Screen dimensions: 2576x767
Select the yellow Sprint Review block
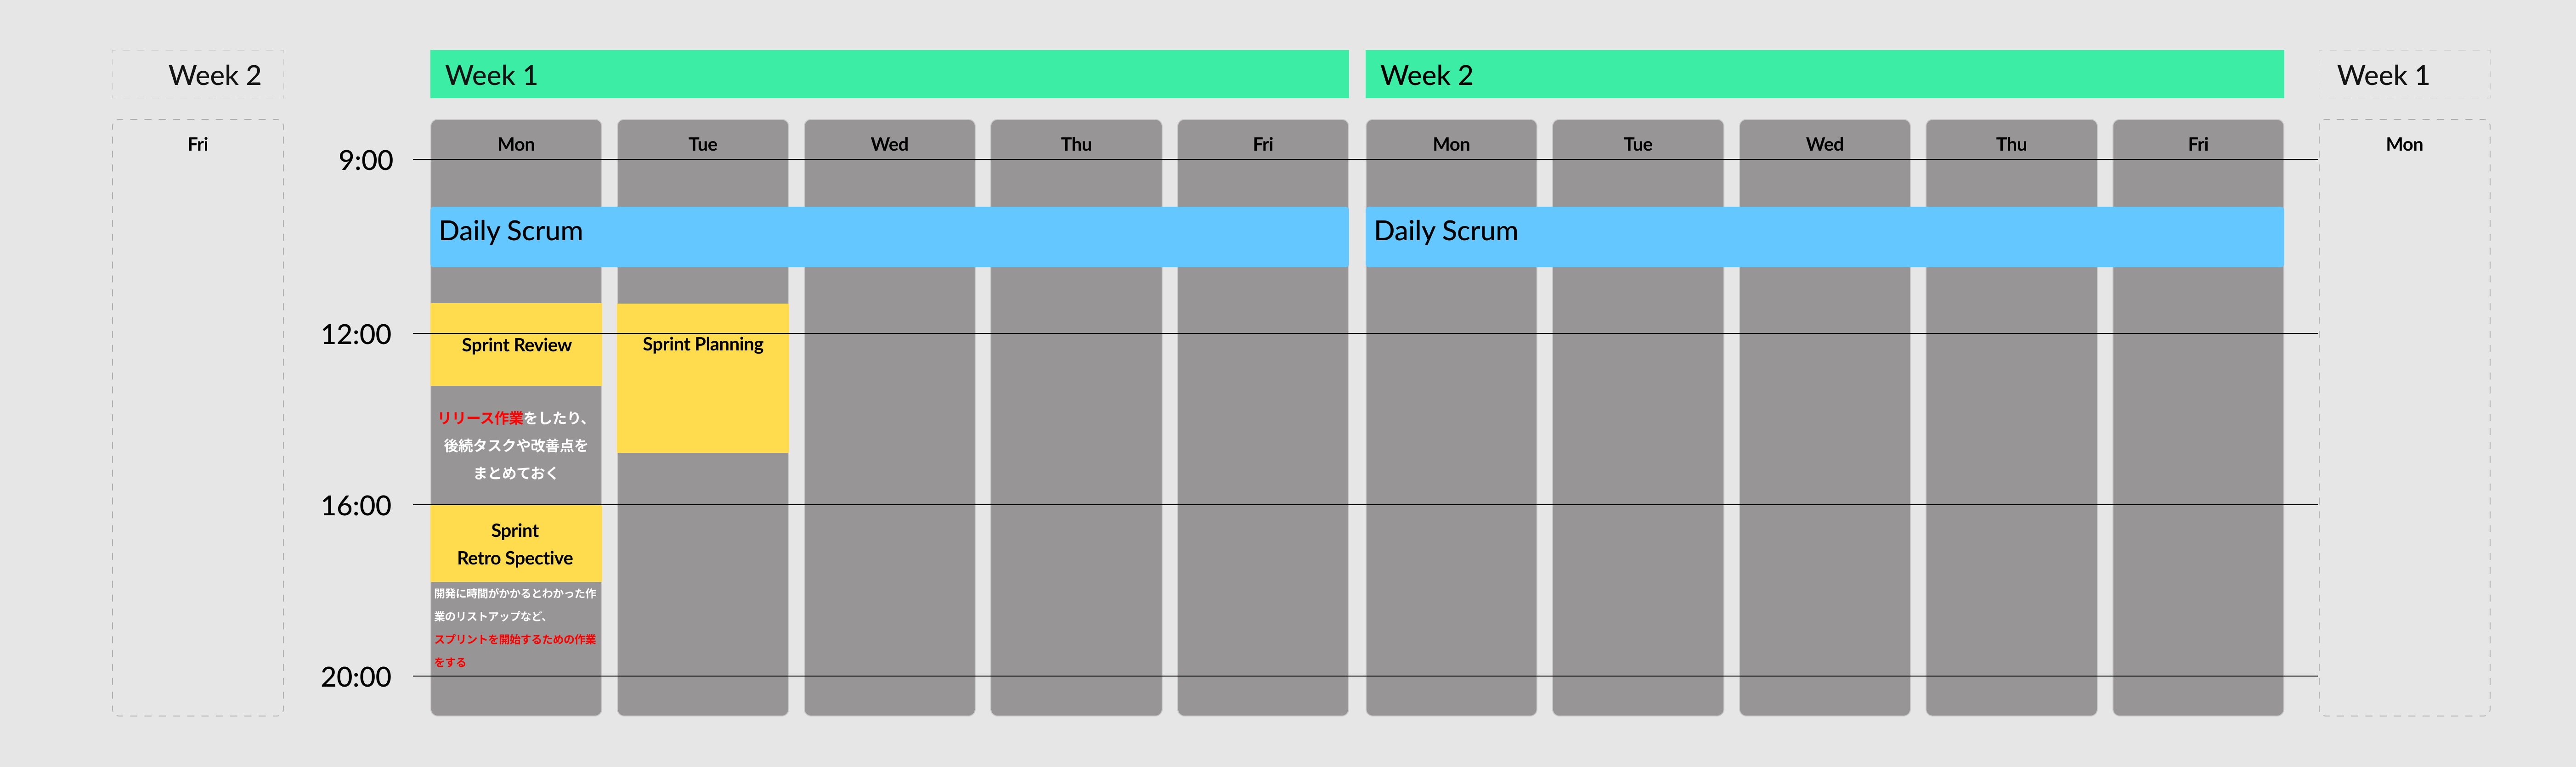click(x=516, y=345)
